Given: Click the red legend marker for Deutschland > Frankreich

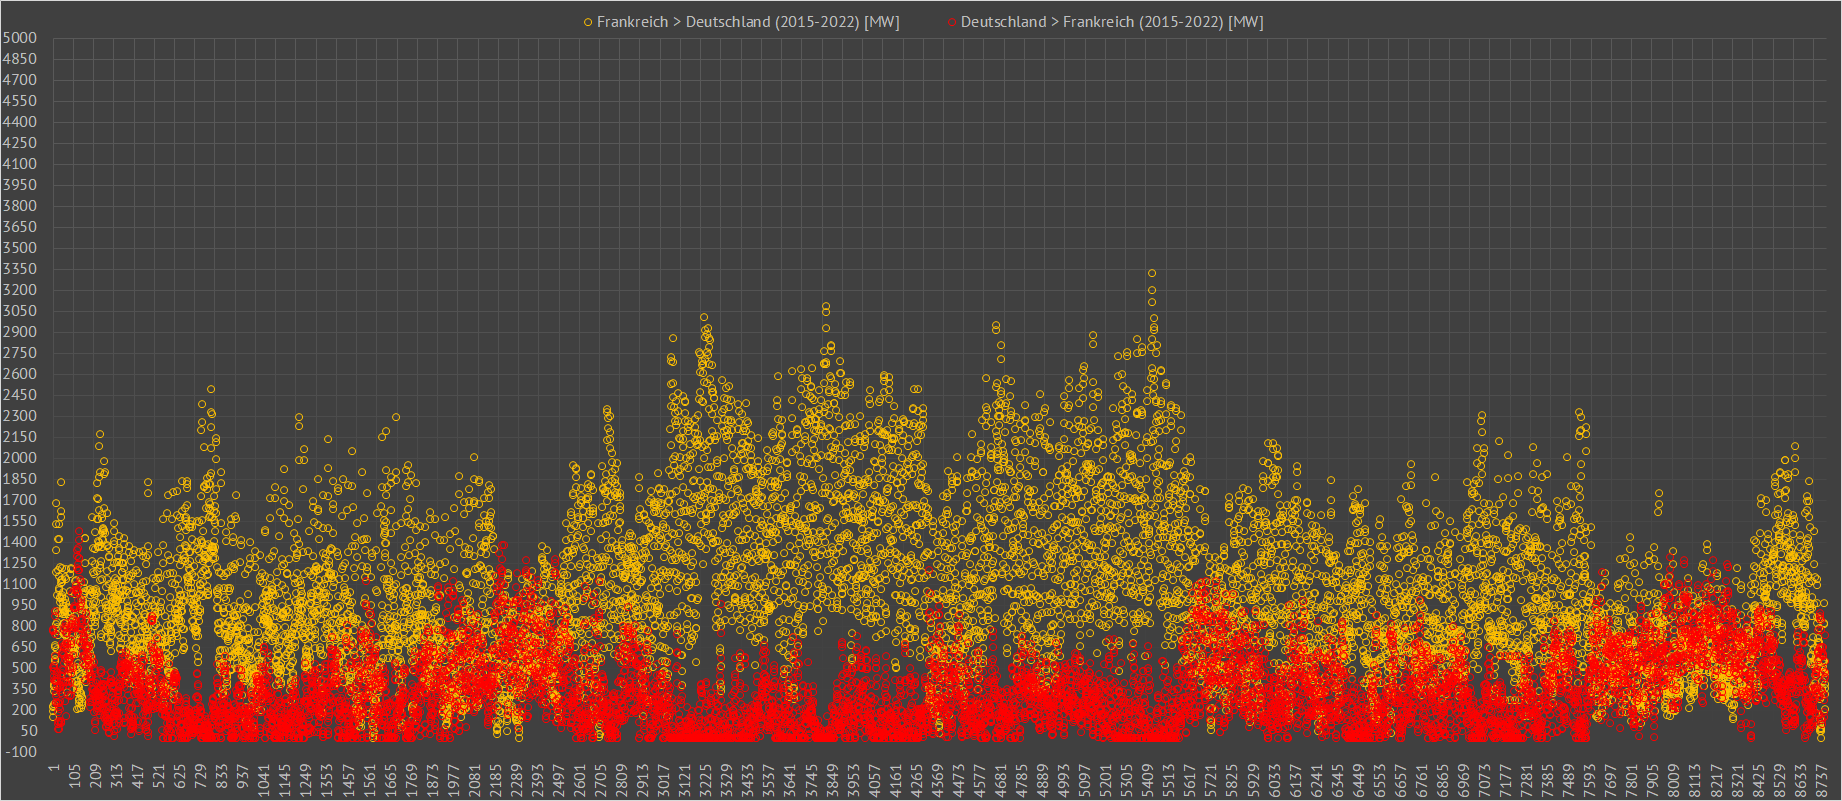Looking at the screenshot, I should point(952,22).
